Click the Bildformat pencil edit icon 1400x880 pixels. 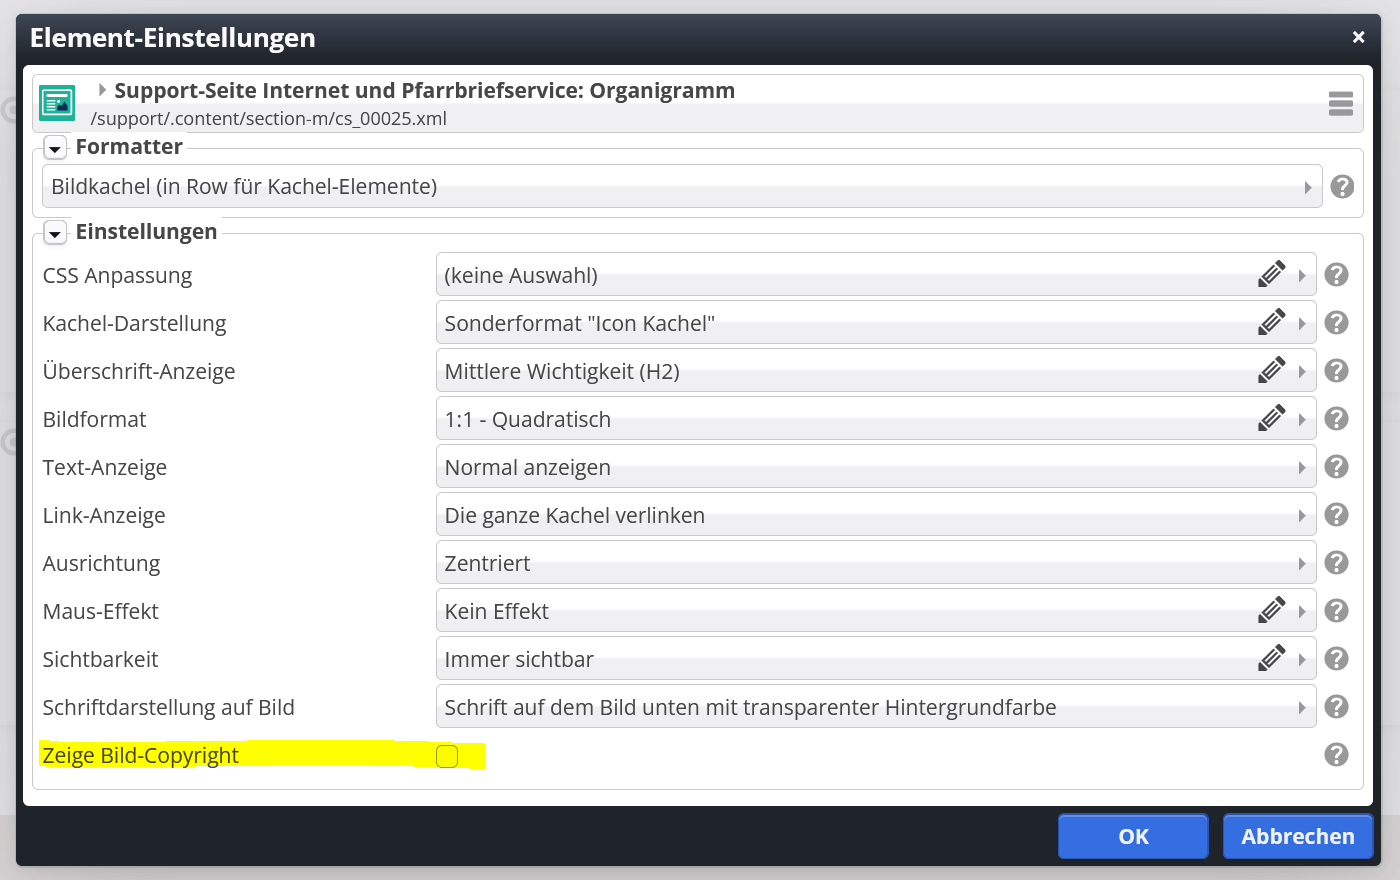pos(1271,418)
